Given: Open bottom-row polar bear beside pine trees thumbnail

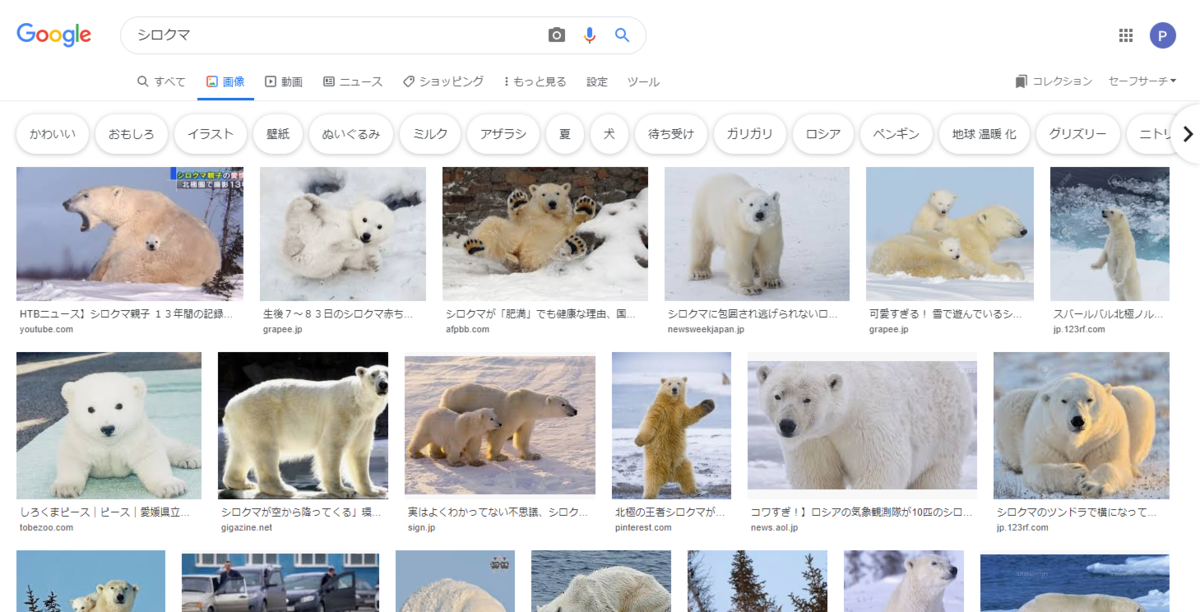Looking at the screenshot, I should click(x=757, y=582).
